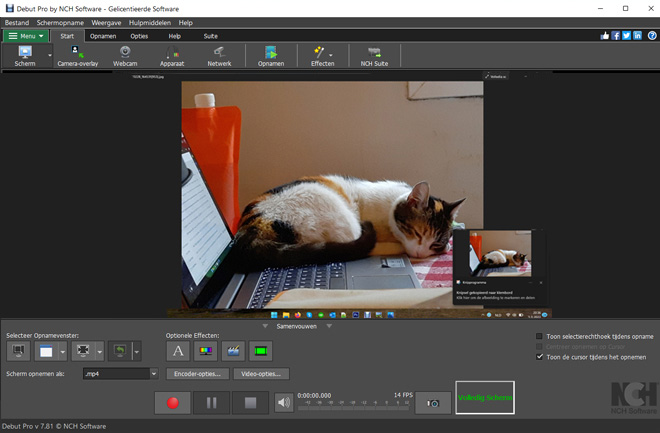Switch to Start tab
Image resolution: width=660 pixels, height=433 pixels.
click(x=67, y=36)
